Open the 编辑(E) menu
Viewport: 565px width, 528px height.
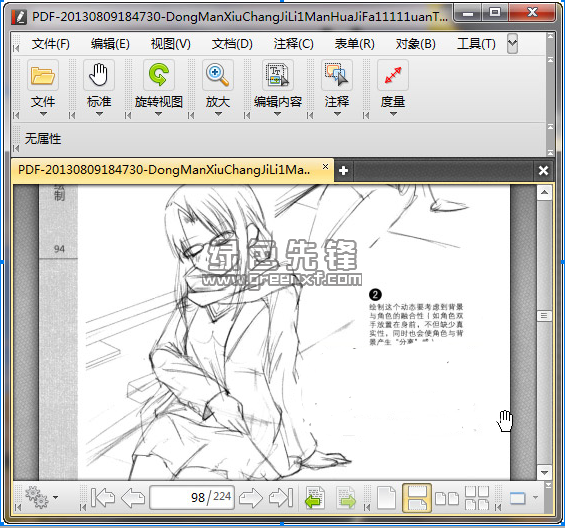pos(110,44)
